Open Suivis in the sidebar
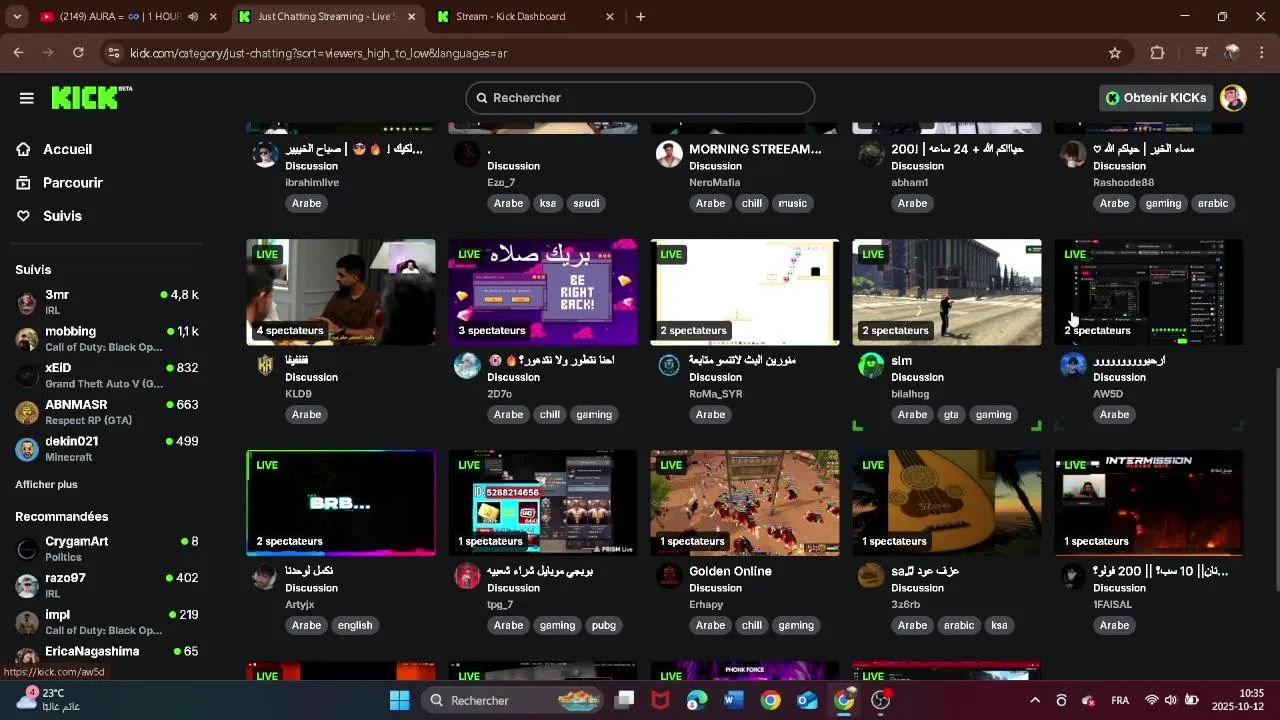Screen dimensions: 1280x720 pyautogui.click(x=62, y=216)
